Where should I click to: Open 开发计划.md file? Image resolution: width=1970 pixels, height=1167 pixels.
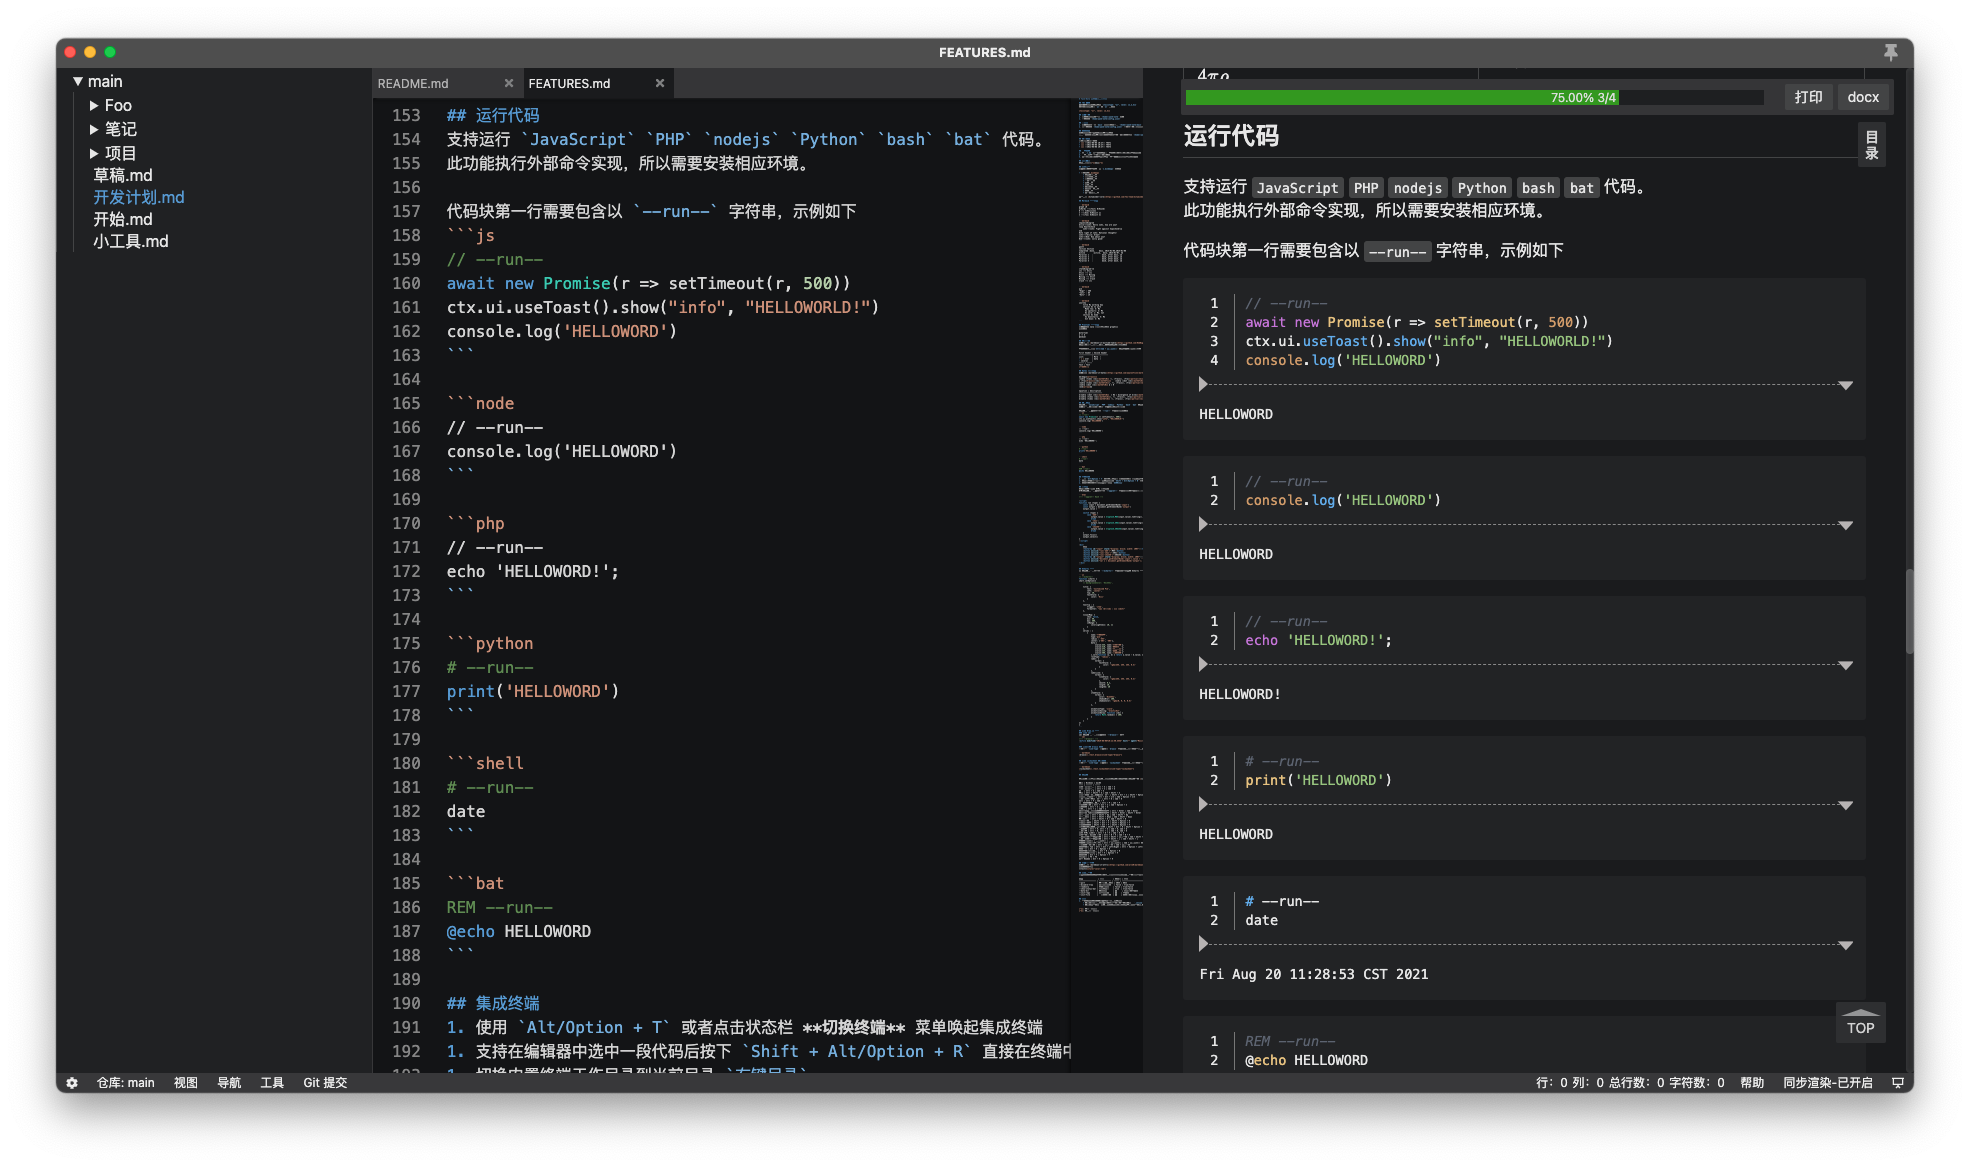point(139,197)
